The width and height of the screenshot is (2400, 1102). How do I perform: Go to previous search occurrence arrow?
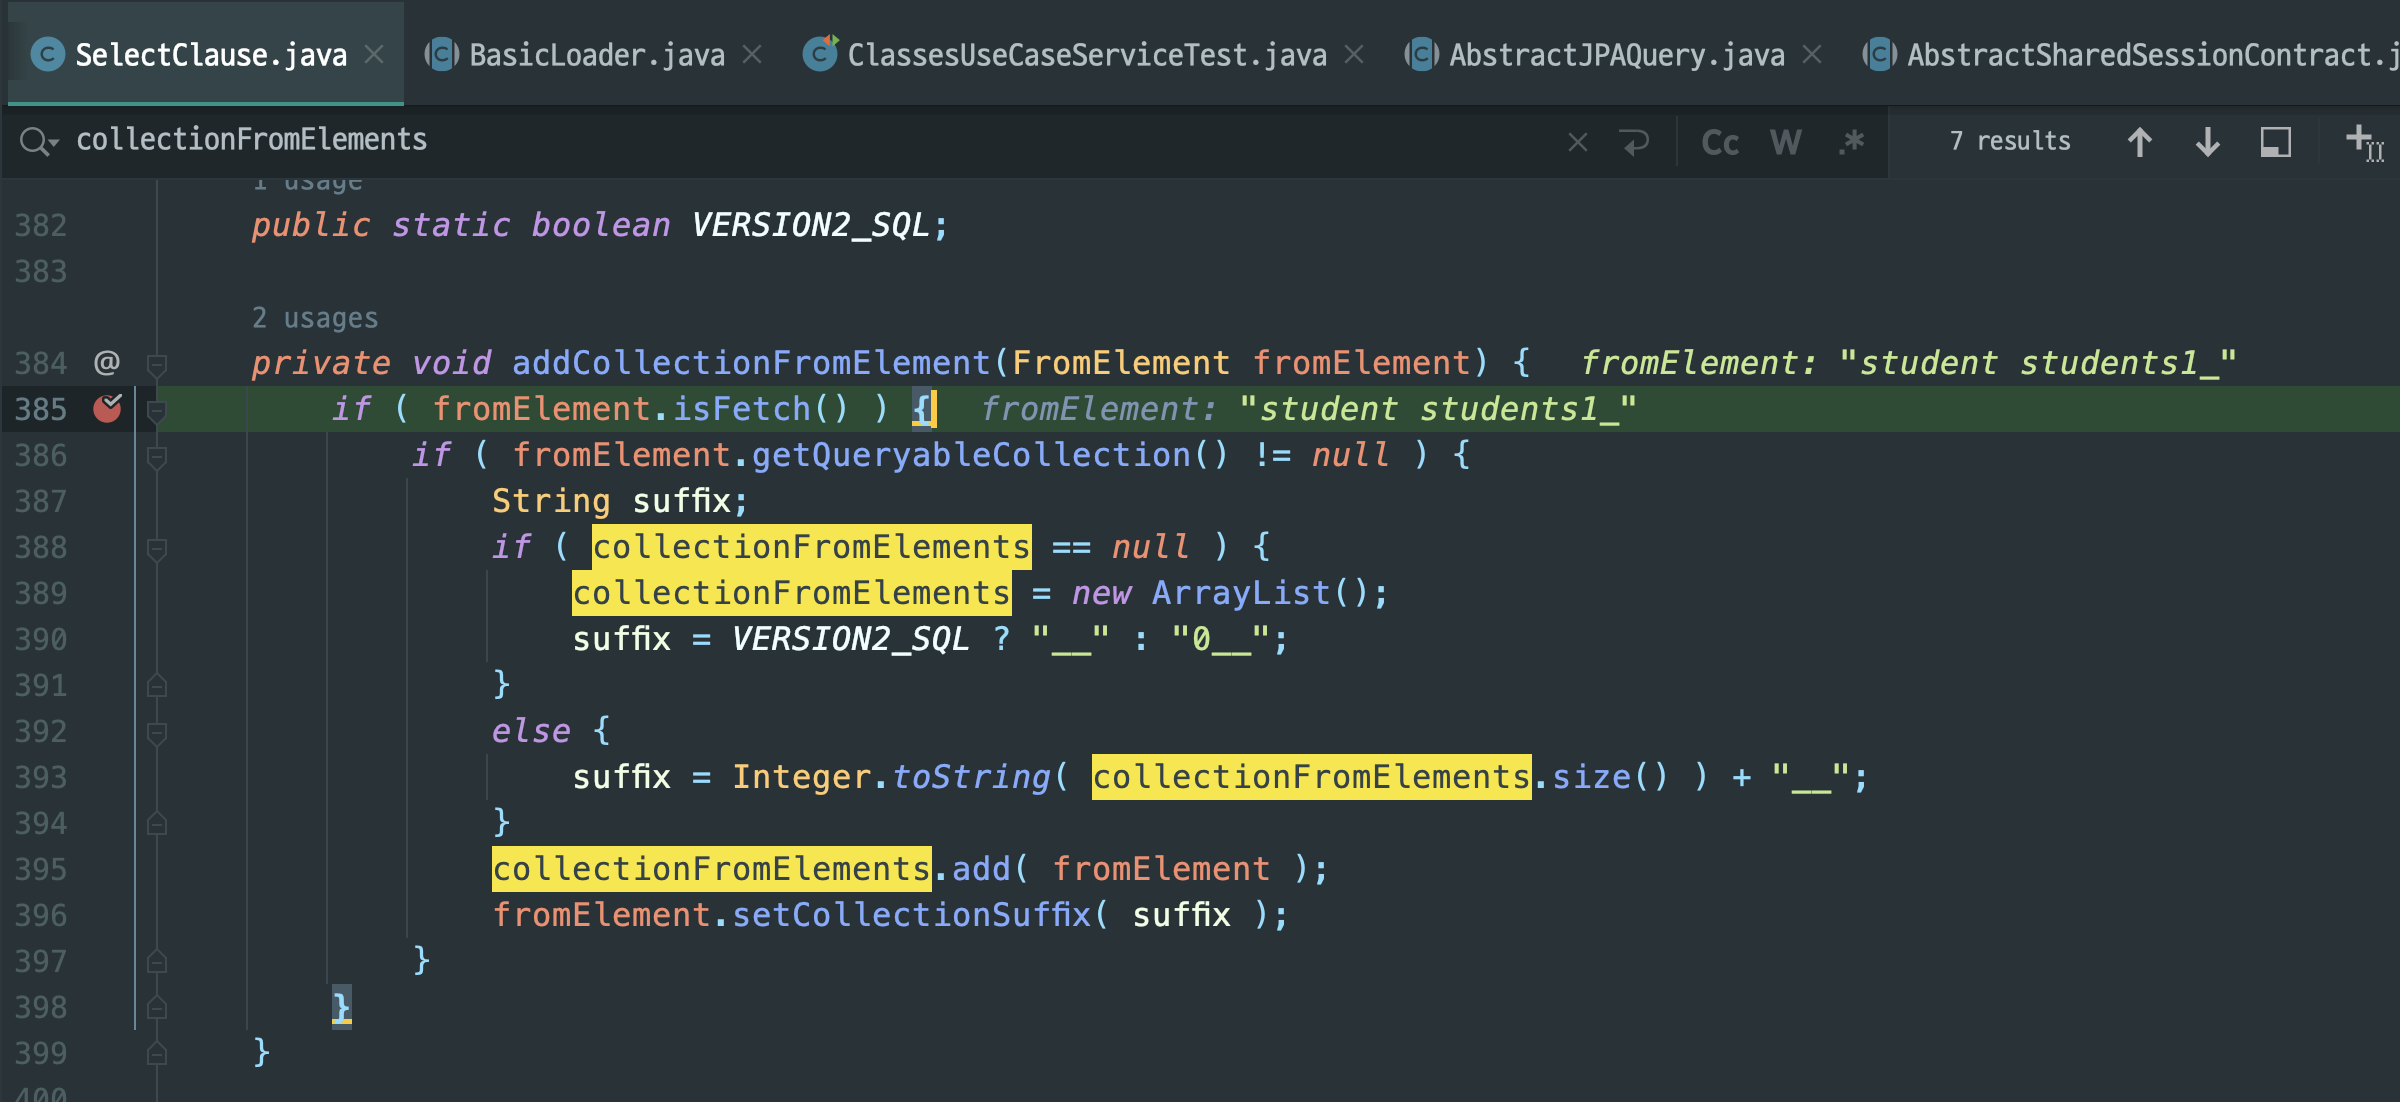click(x=2139, y=142)
